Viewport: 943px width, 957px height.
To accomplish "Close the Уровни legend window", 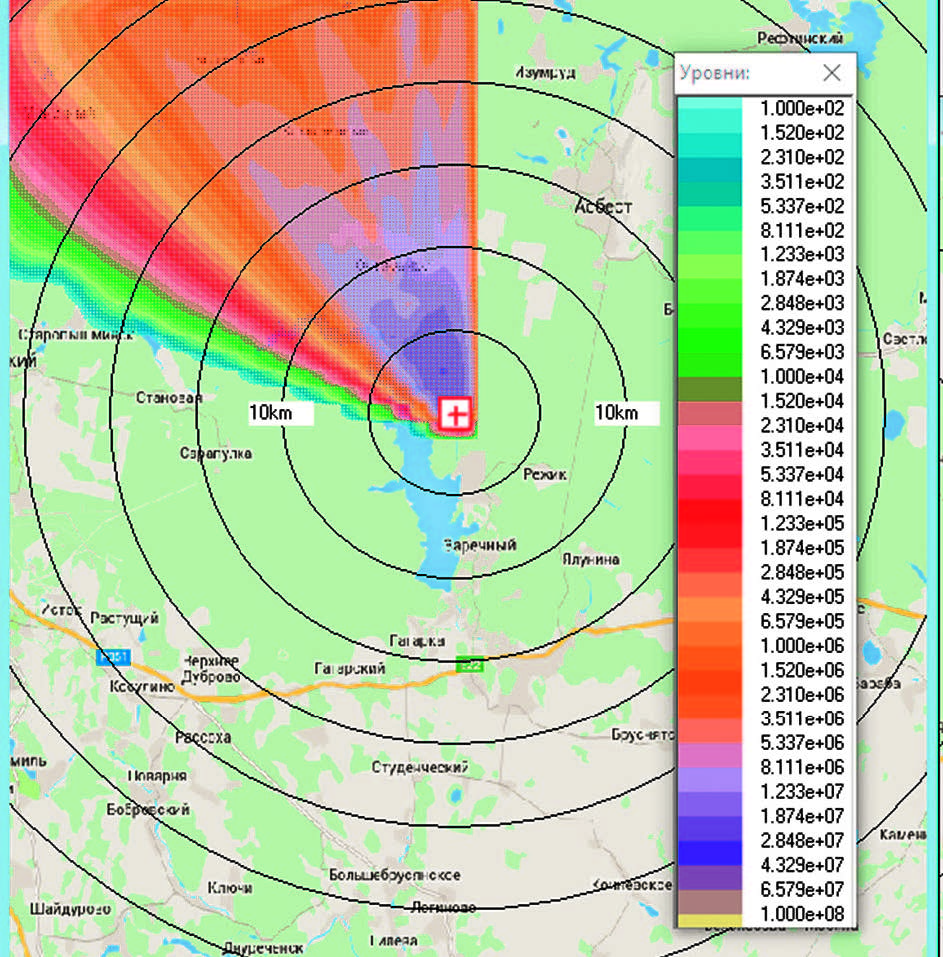I will (x=831, y=73).
